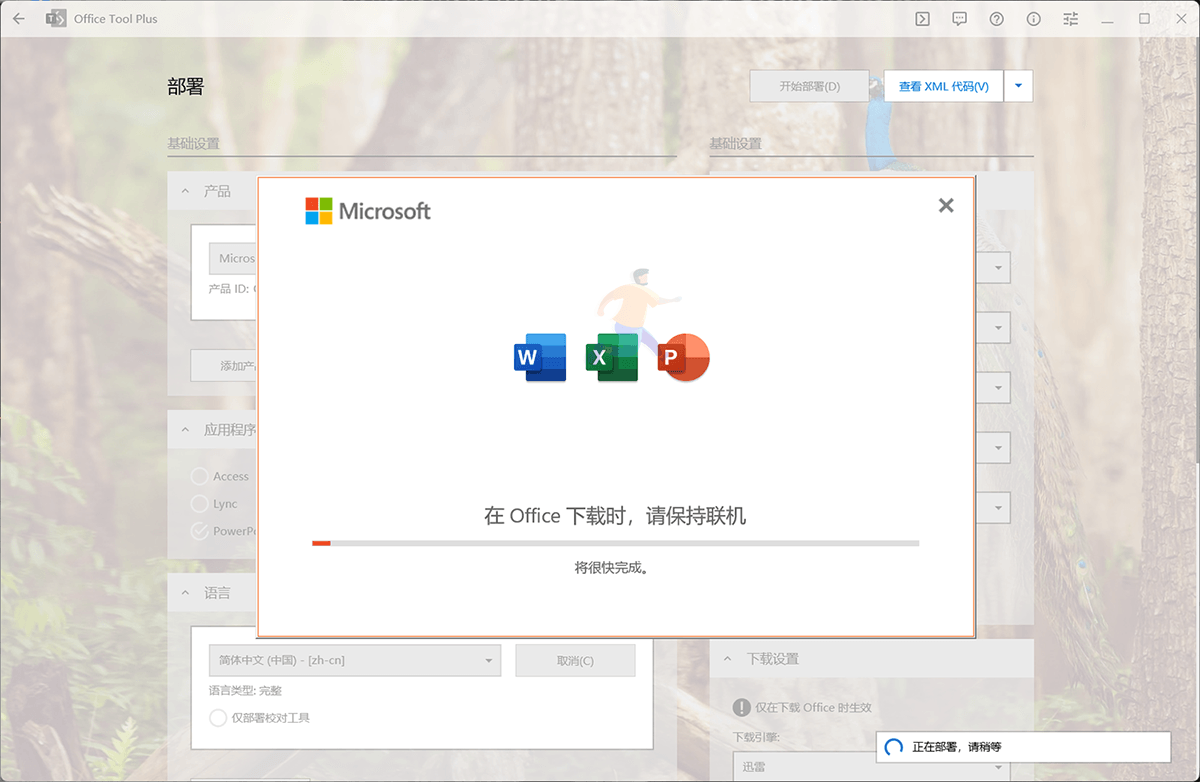
Task: Click the 在 Office 下载时，请保持联机 message
Action: [615, 516]
